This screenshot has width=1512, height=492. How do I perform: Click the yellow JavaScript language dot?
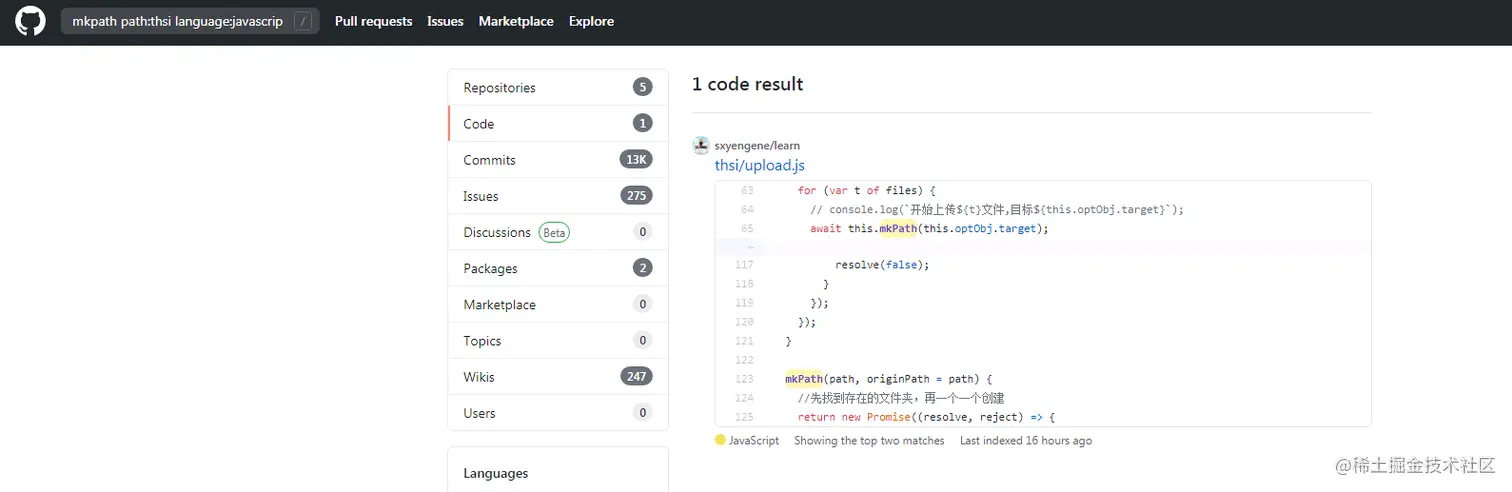(x=720, y=440)
